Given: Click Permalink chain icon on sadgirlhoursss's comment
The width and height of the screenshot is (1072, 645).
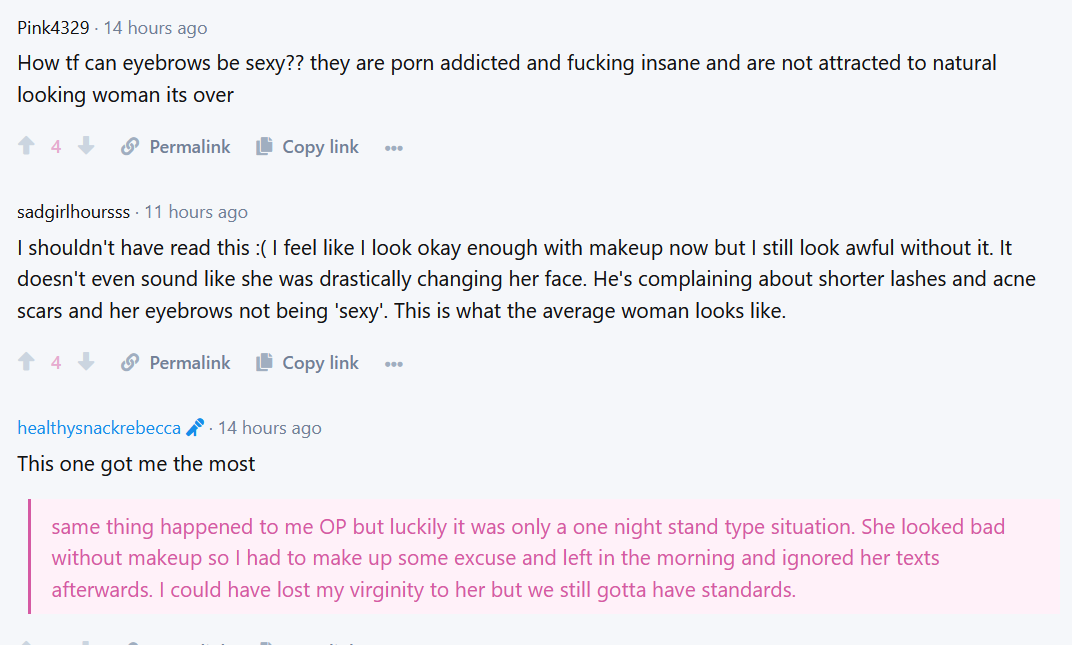Looking at the screenshot, I should pos(130,363).
